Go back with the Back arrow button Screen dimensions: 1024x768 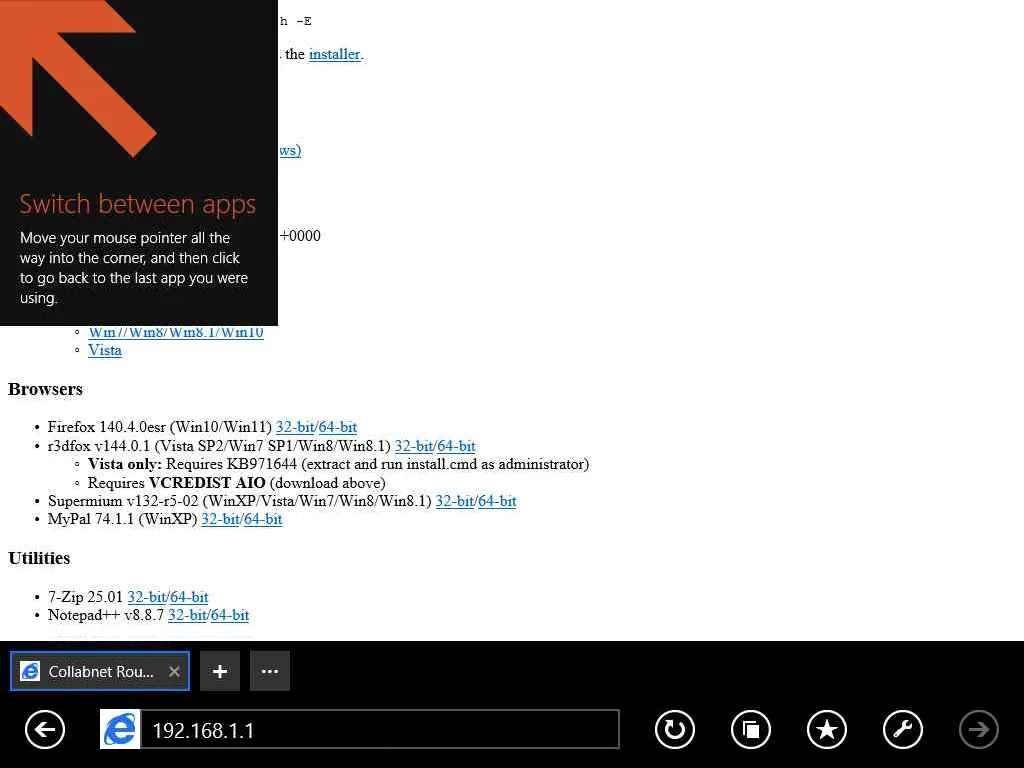[x=45, y=729]
